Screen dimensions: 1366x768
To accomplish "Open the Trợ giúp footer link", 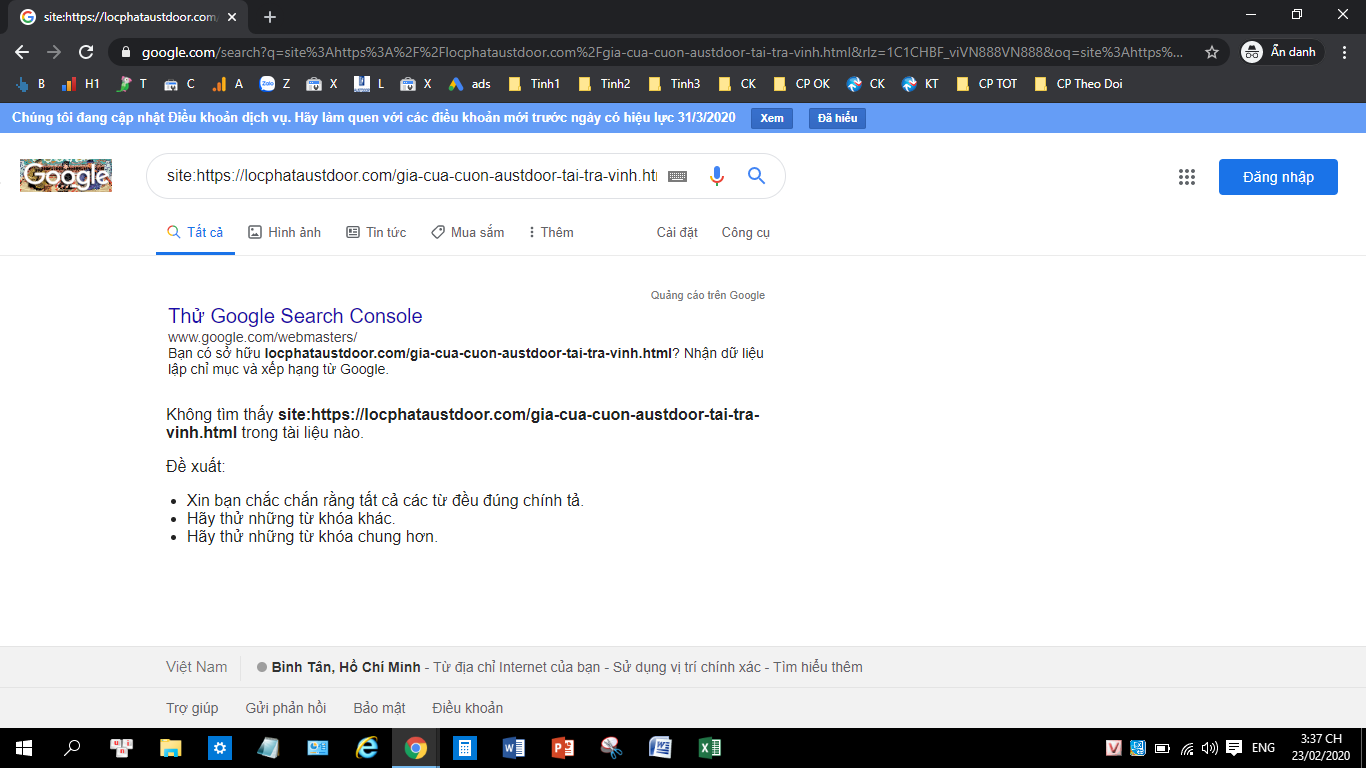I will click(x=192, y=708).
